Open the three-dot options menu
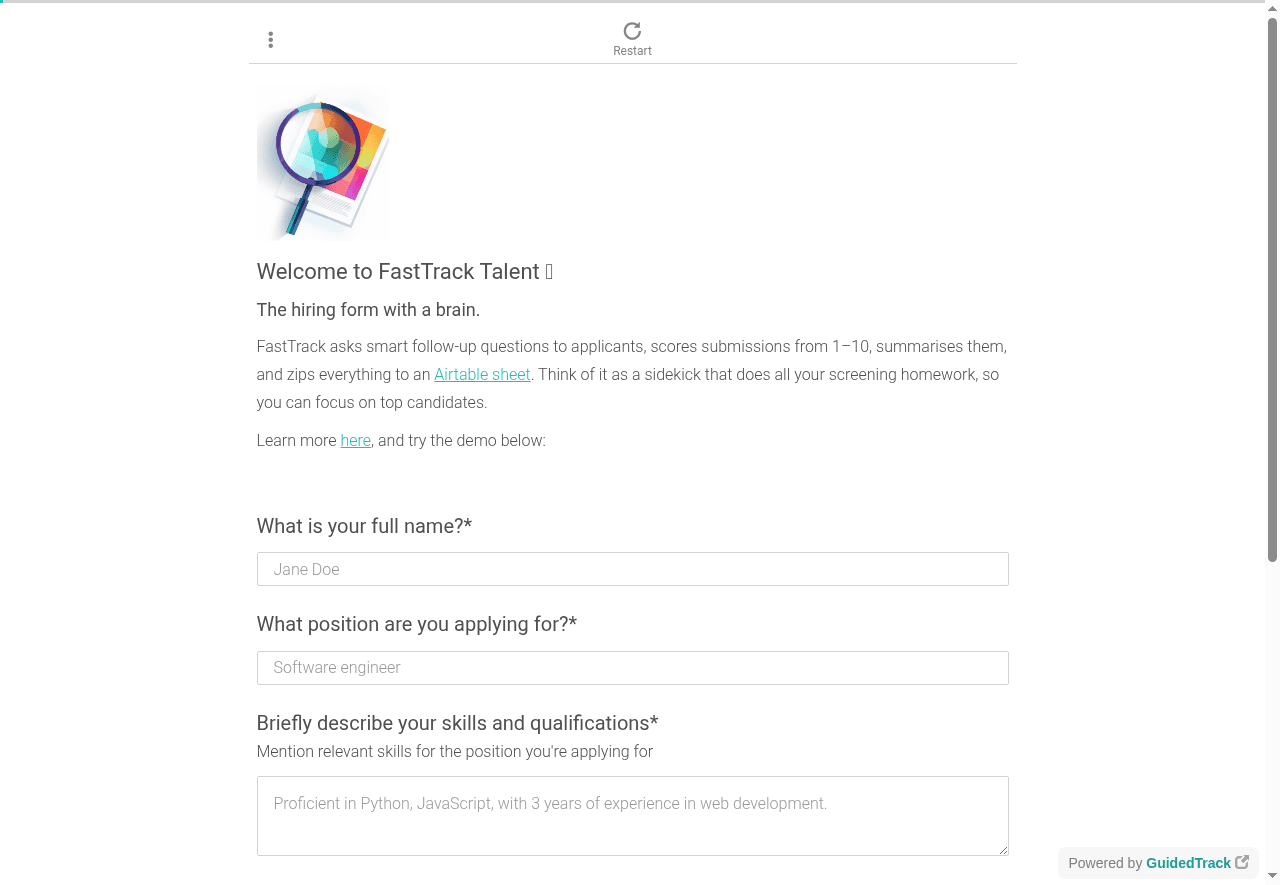This screenshot has height=885, width=1280. pos(270,40)
